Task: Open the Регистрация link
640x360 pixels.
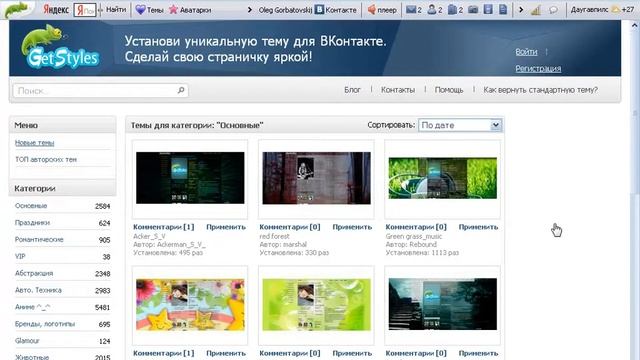Action: pyautogui.click(x=538, y=69)
